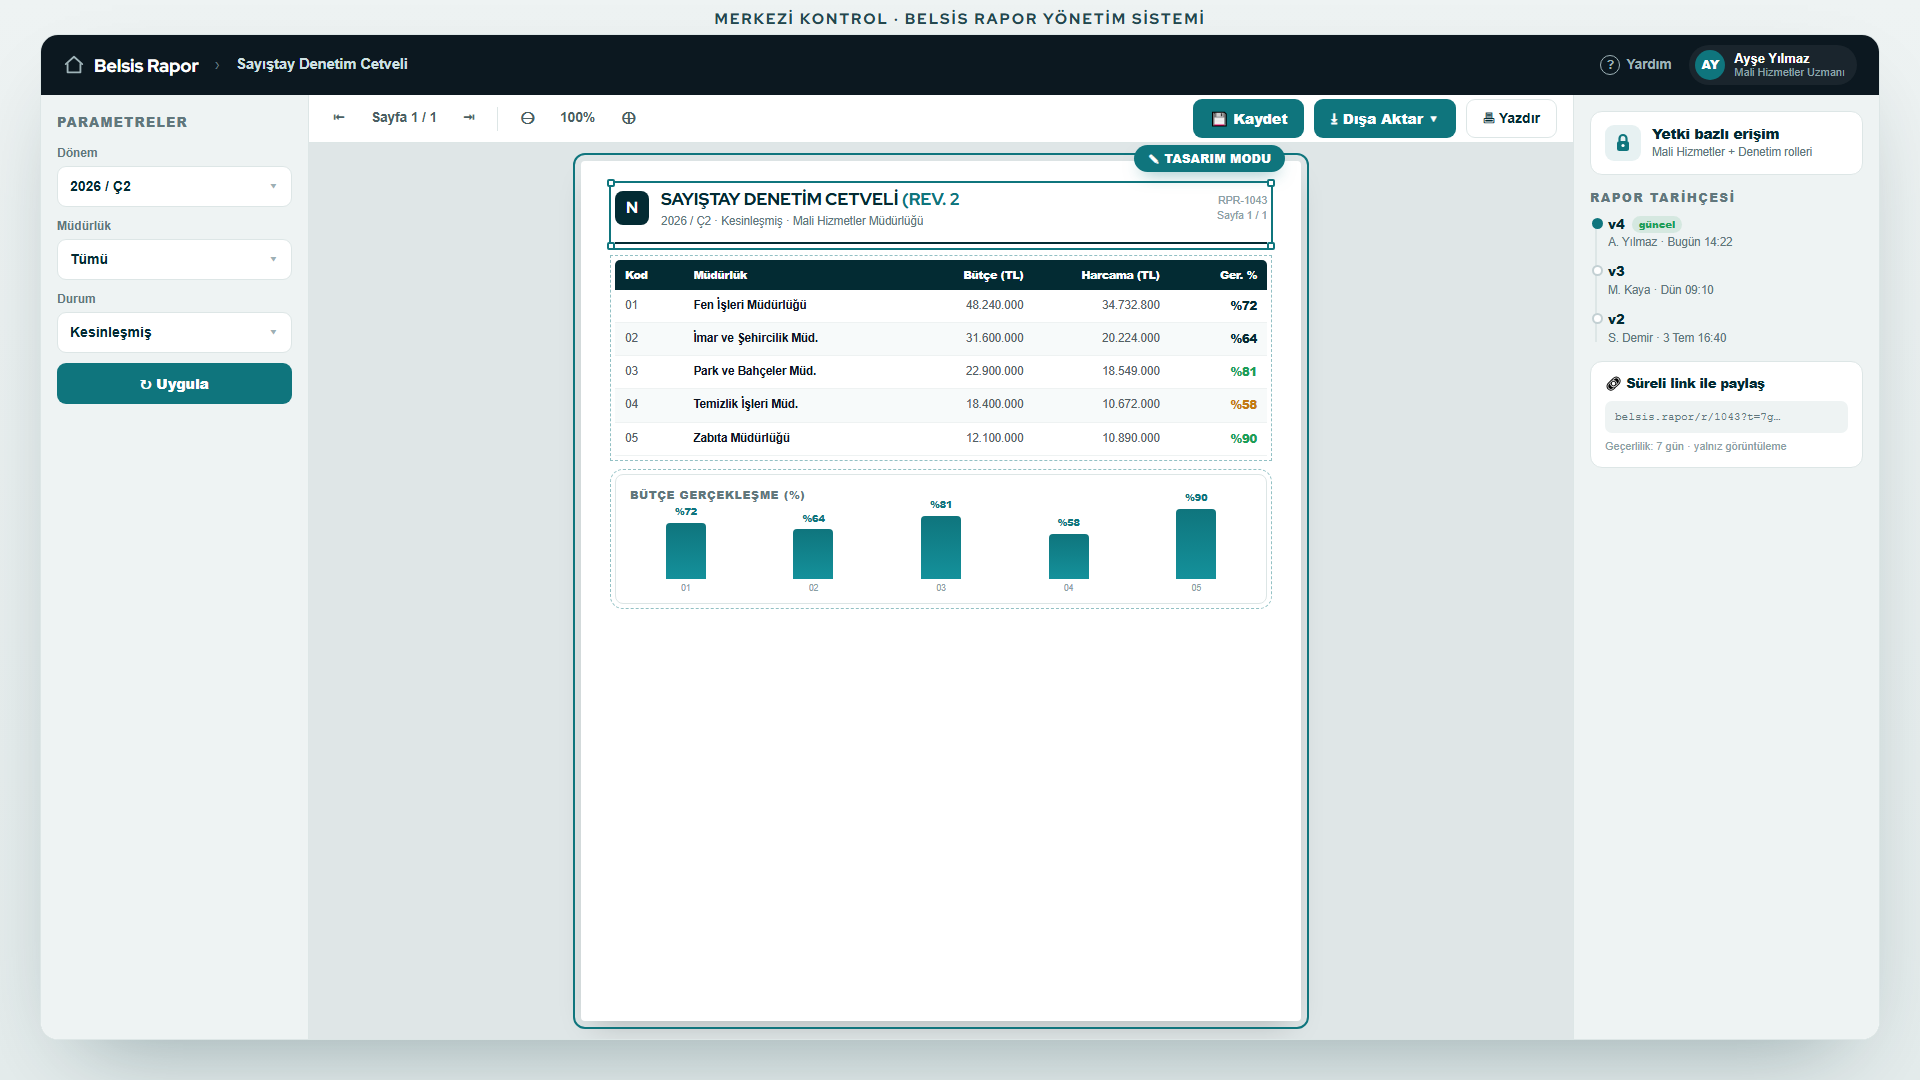Click the N logo in report header
The height and width of the screenshot is (1080, 1920).
click(x=632, y=208)
